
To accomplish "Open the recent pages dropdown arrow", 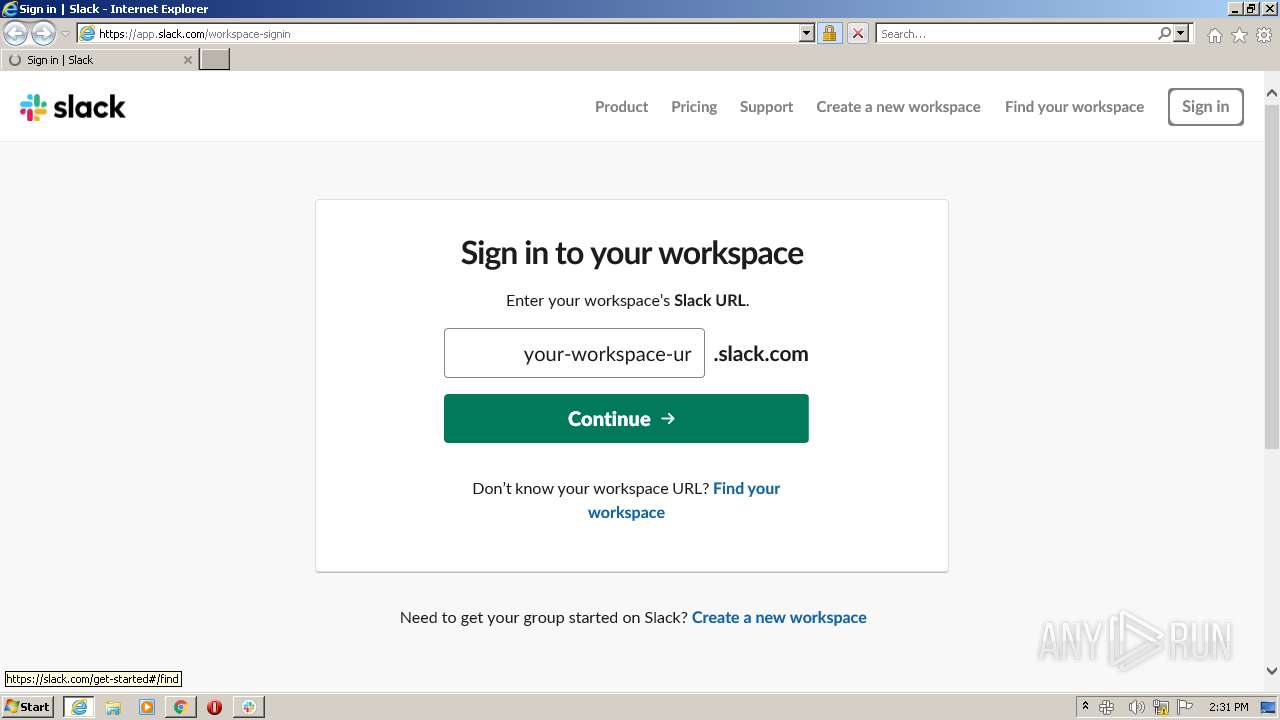I will tap(65, 34).
